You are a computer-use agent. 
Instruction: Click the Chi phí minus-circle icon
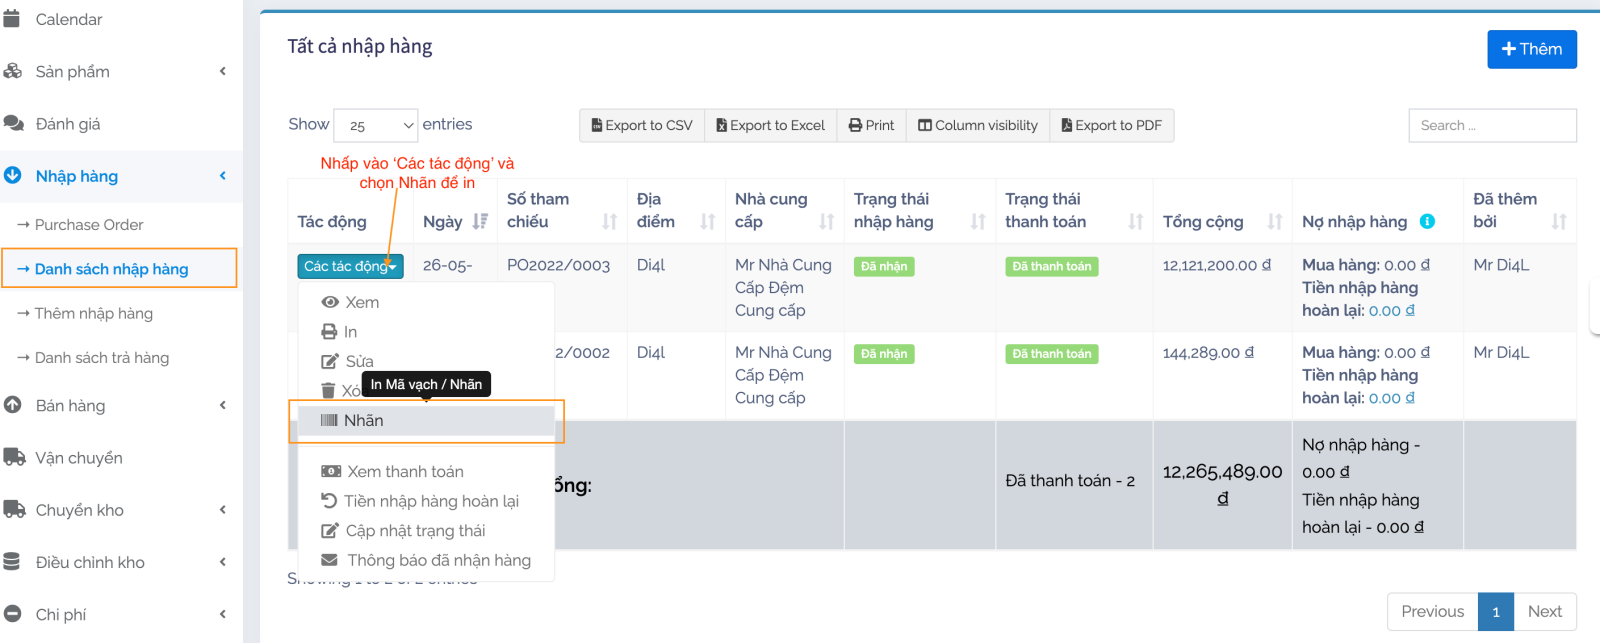point(12,614)
